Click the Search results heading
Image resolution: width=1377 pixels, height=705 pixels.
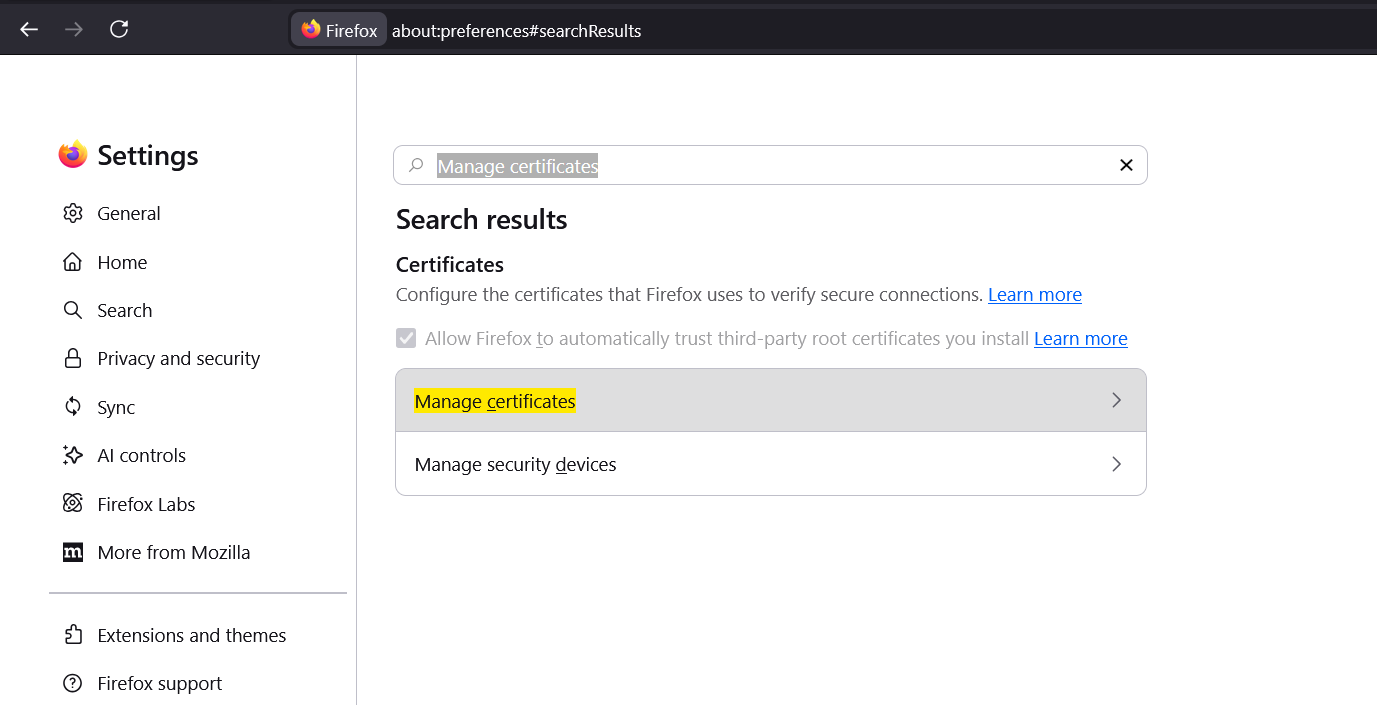coord(482,219)
